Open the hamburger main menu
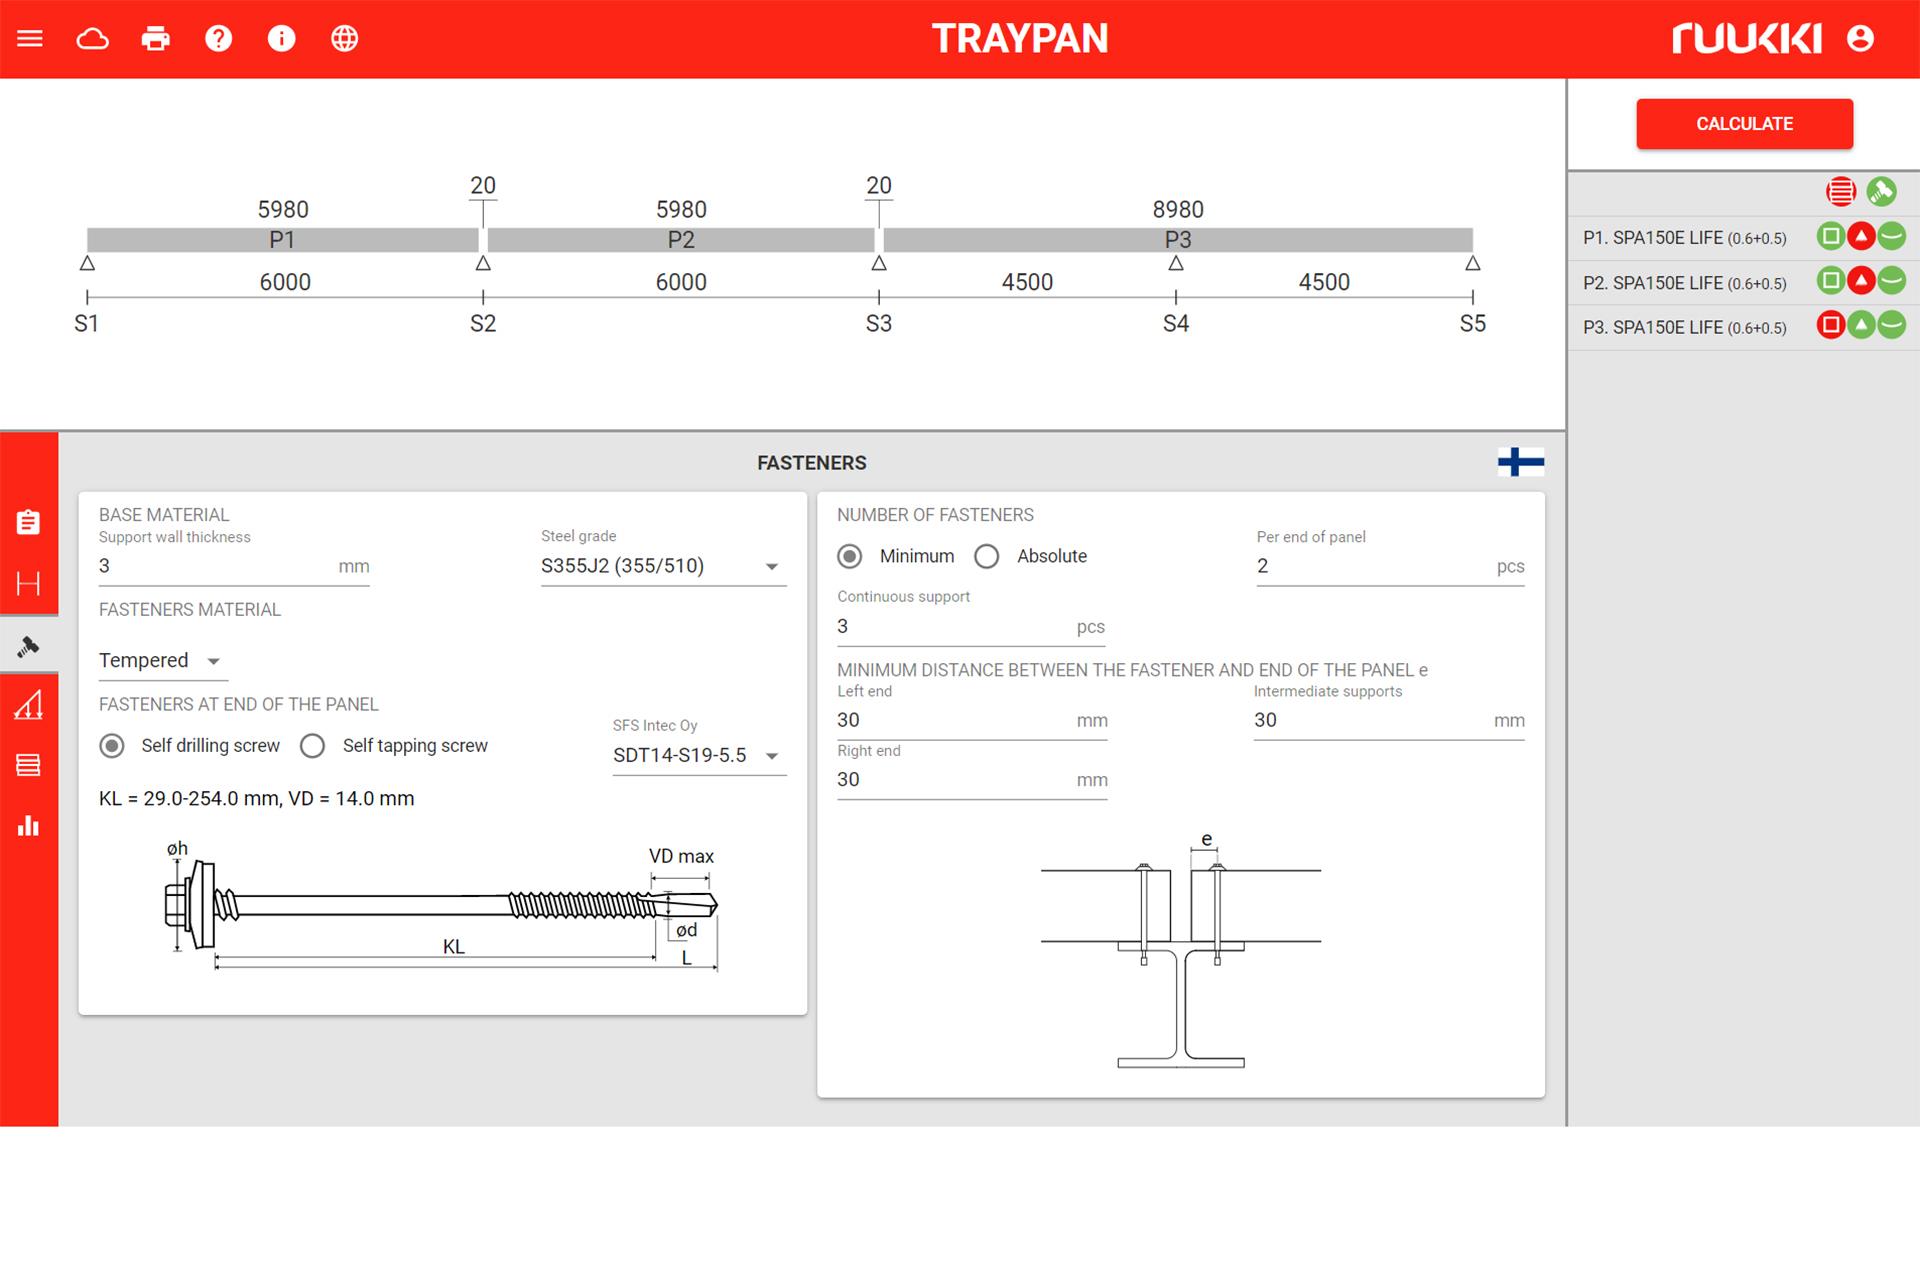Image resolution: width=1920 pixels, height=1280 pixels. click(30, 39)
